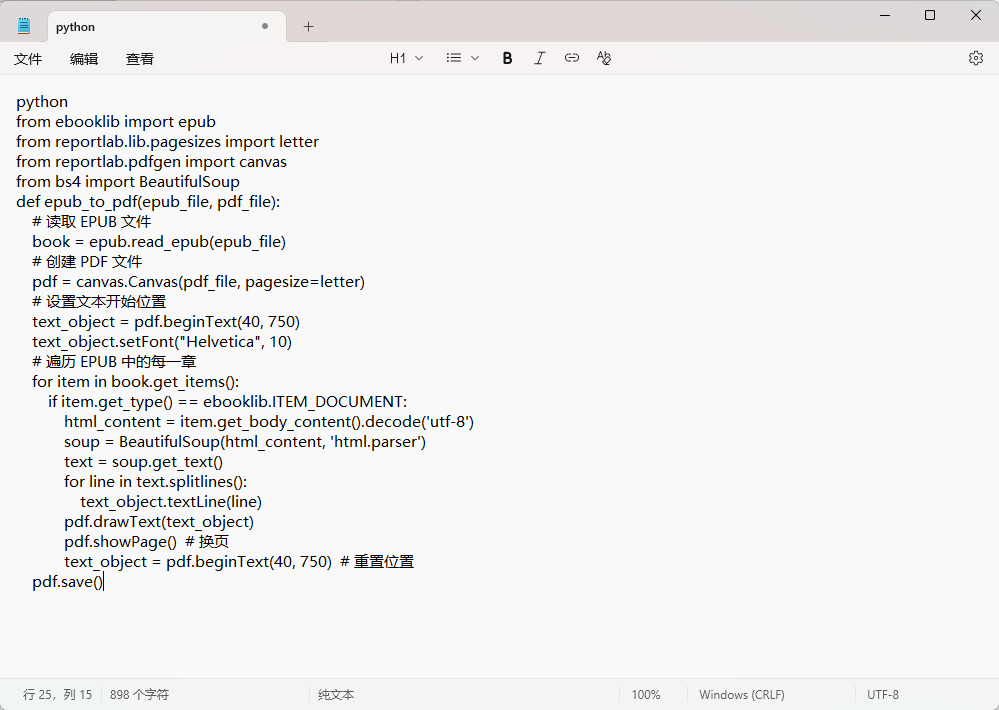Add a new tab with plus button
Image resolution: width=999 pixels, height=710 pixels.
[x=308, y=27]
